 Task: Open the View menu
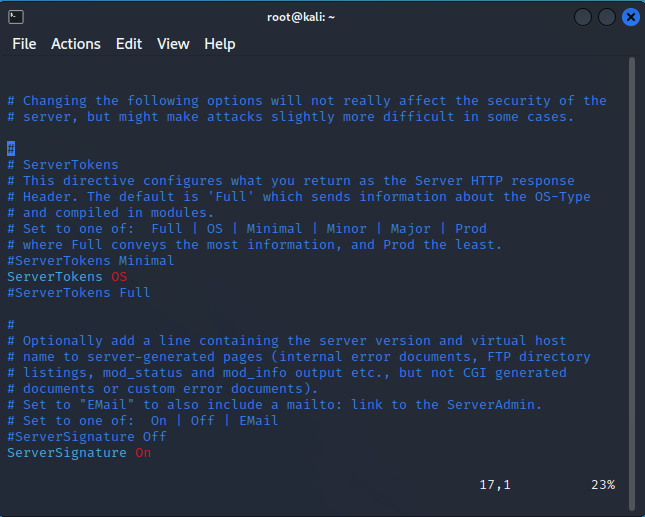tap(173, 44)
